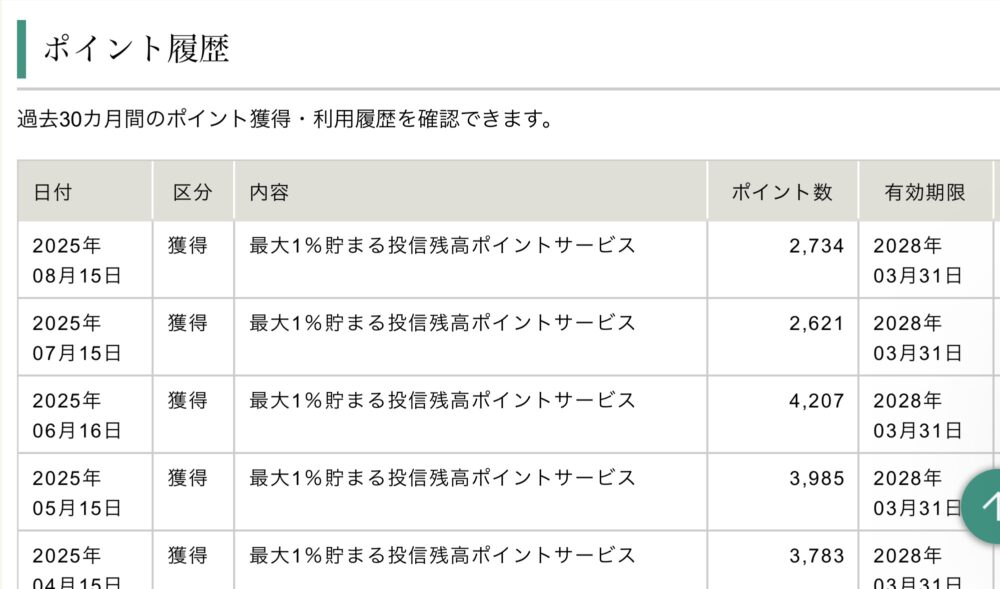This screenshot has width=1000, height=589.
Task: Click the 2,621 points value
Action: tap(816, 324)
